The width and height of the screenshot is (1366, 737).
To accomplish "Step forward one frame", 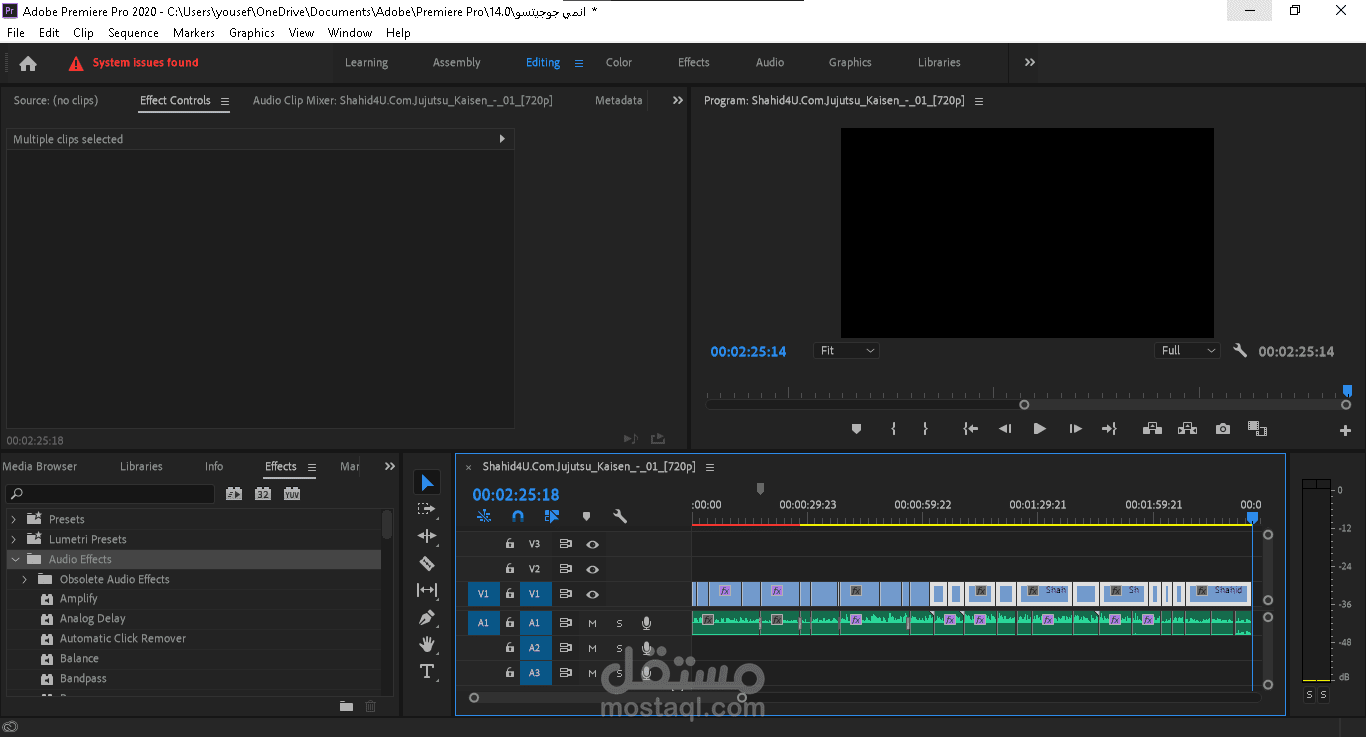I will coord(1075,429).
